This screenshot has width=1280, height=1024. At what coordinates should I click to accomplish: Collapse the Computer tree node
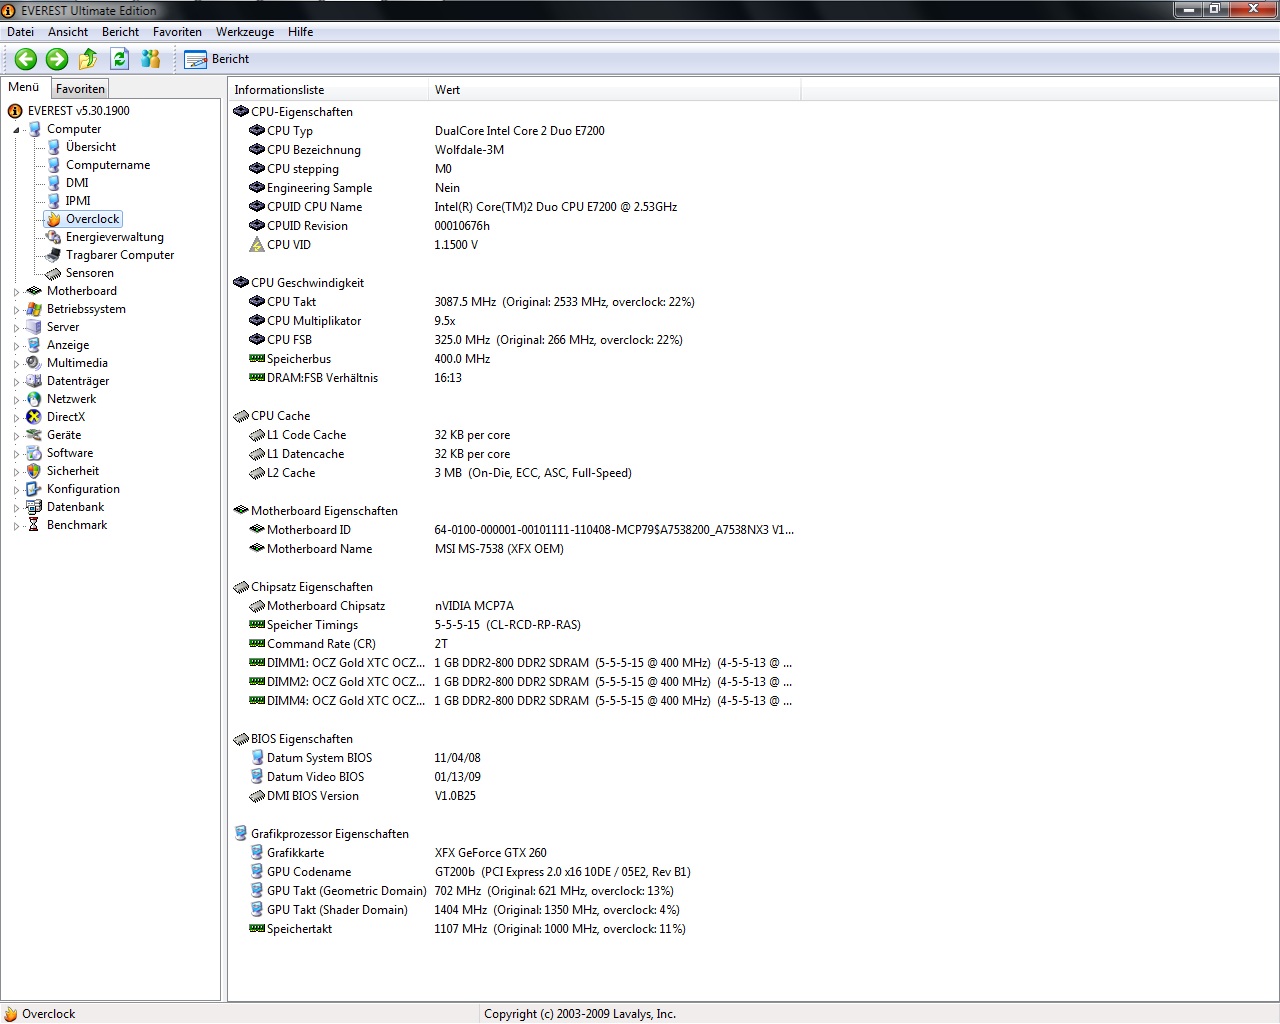coord(16,130)
